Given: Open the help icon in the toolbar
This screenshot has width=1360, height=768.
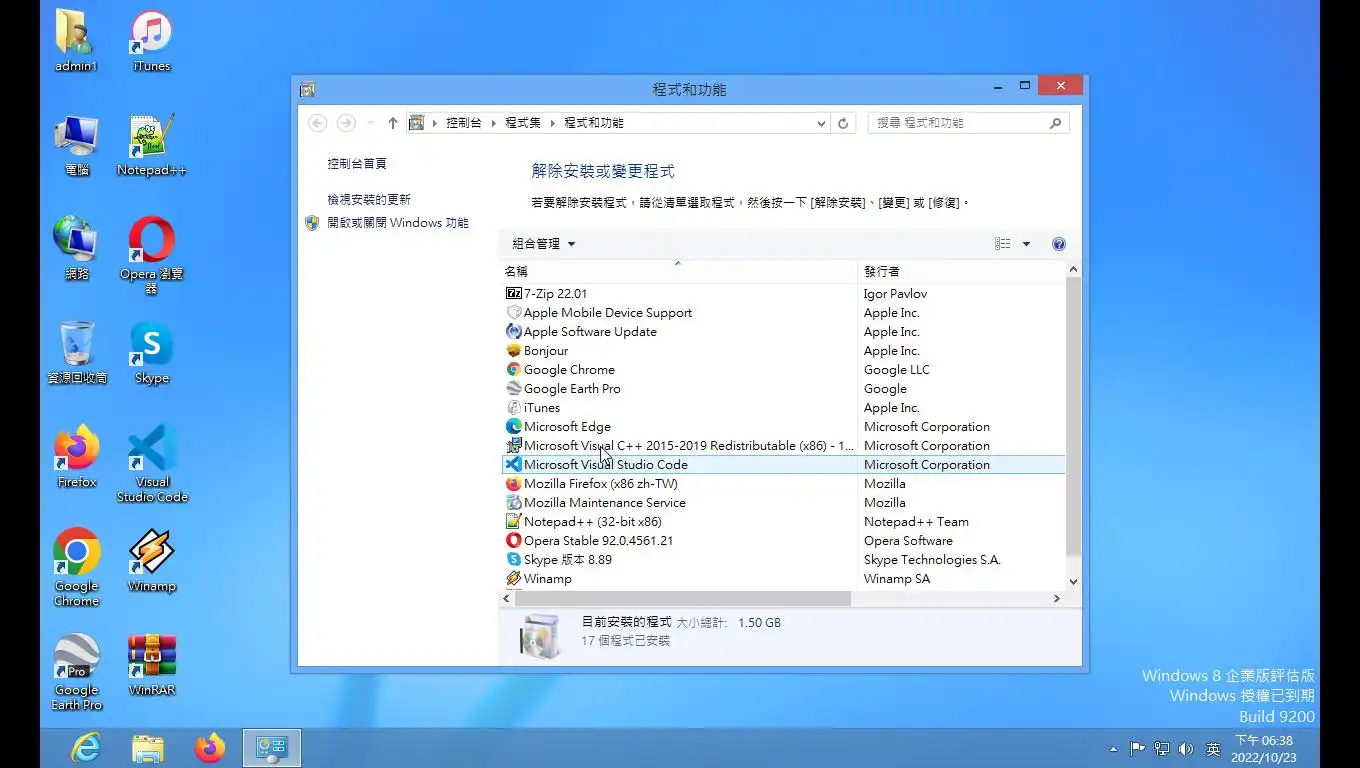Looking at the screenshot, I should pyautogui.click(x=1059, y=244).
